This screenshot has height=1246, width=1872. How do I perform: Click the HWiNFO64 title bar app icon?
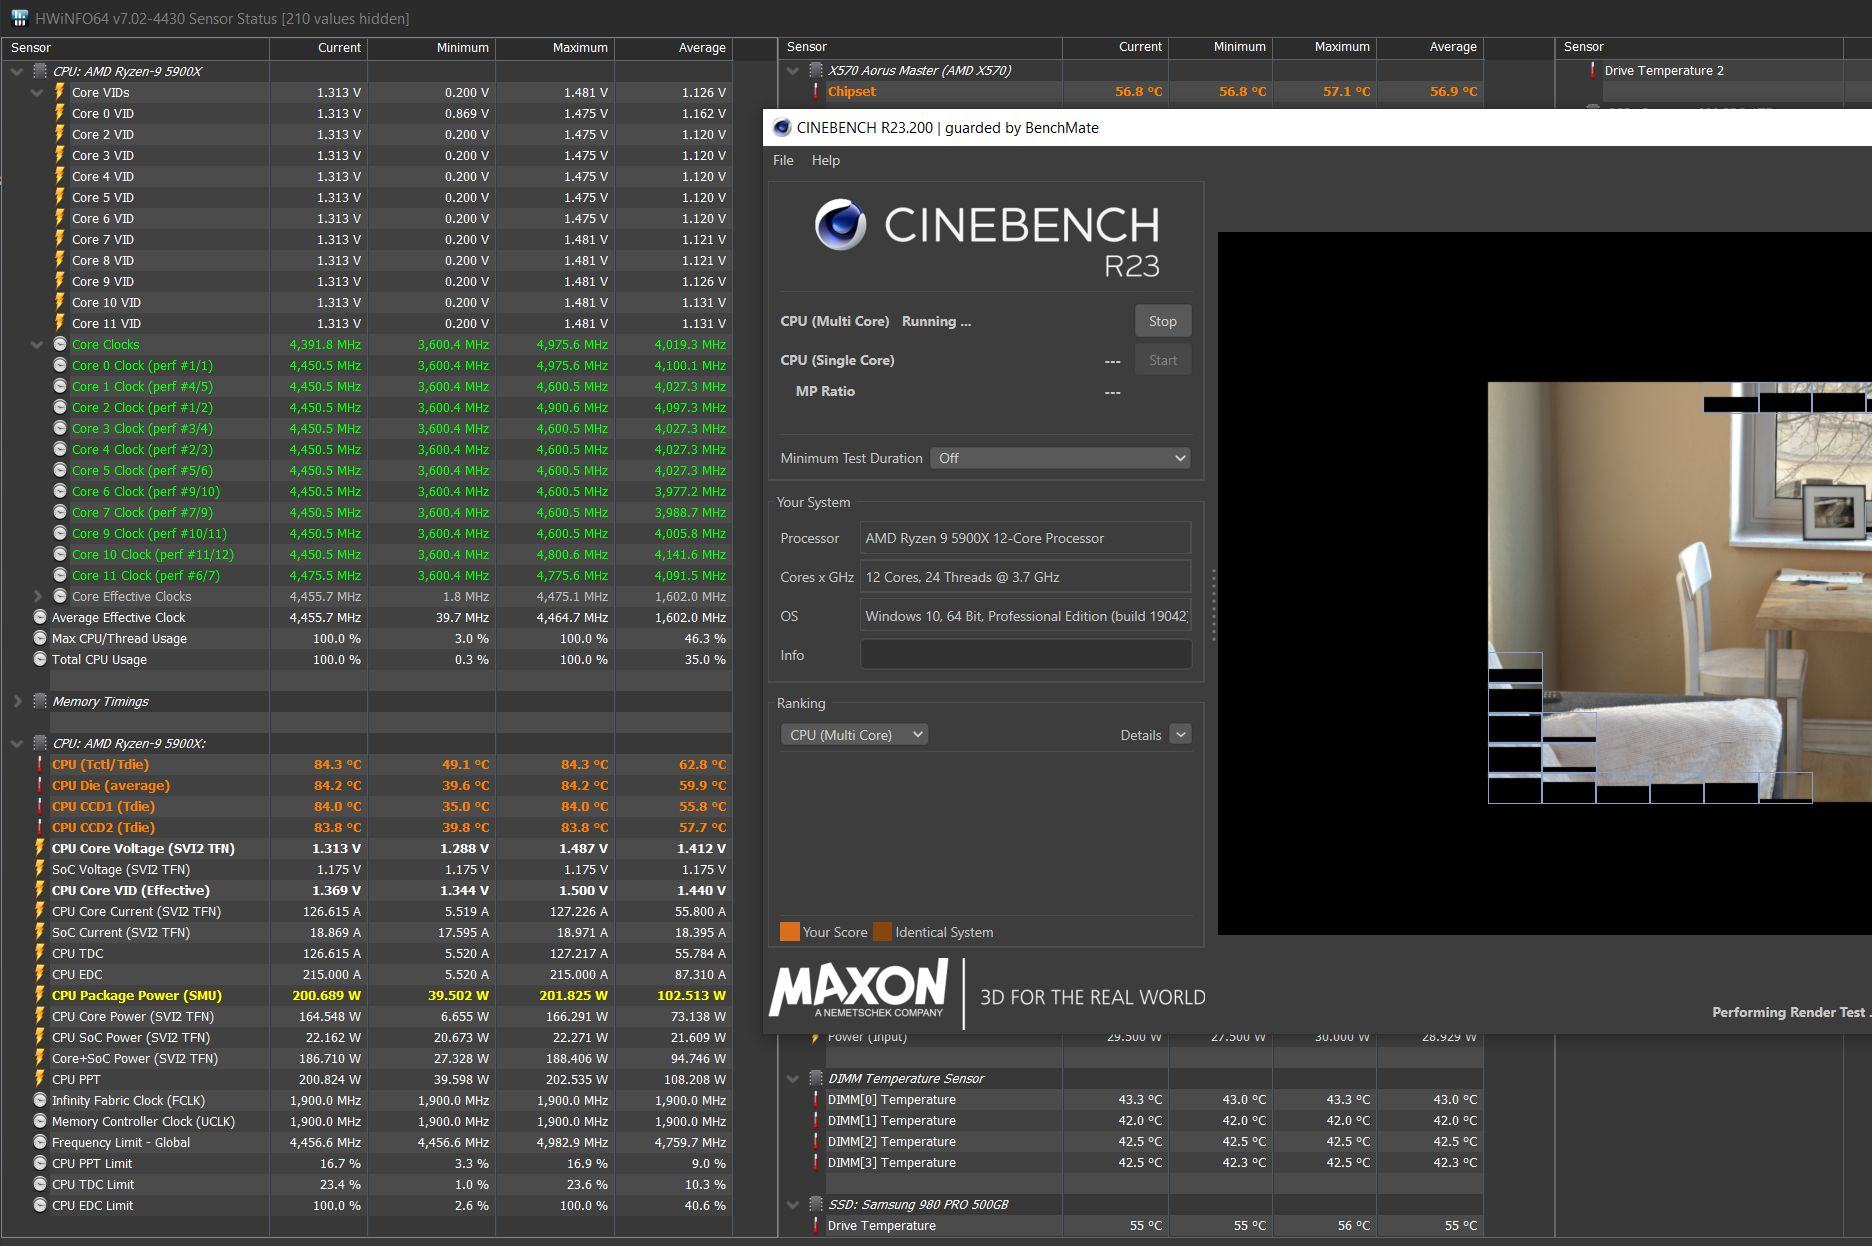[x=18, y=18]
